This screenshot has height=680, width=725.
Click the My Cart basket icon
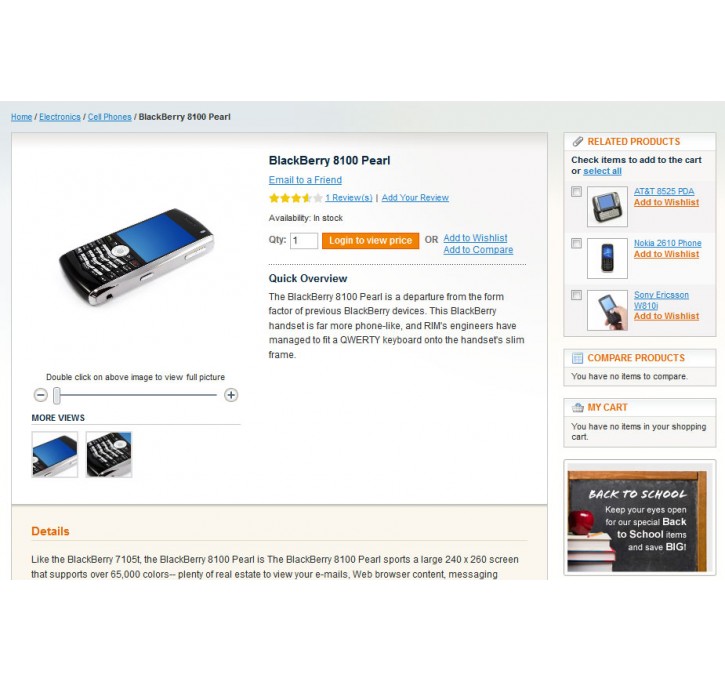point(578,408)
